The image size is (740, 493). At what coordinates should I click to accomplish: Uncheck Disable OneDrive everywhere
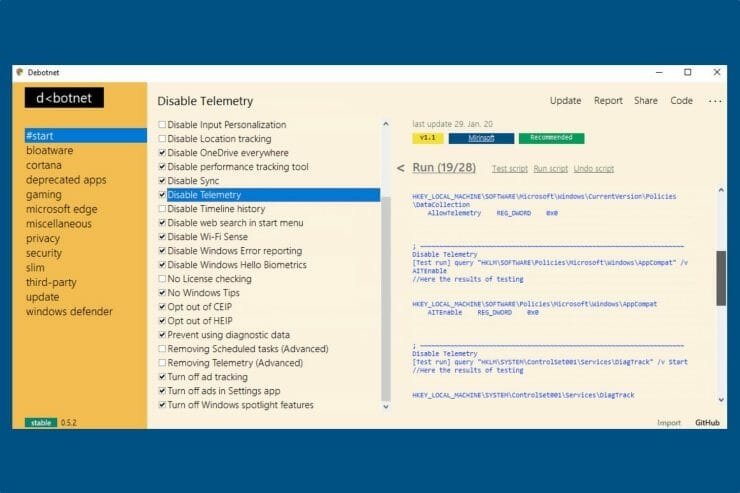pyautogui.click(x=162, y=152)
